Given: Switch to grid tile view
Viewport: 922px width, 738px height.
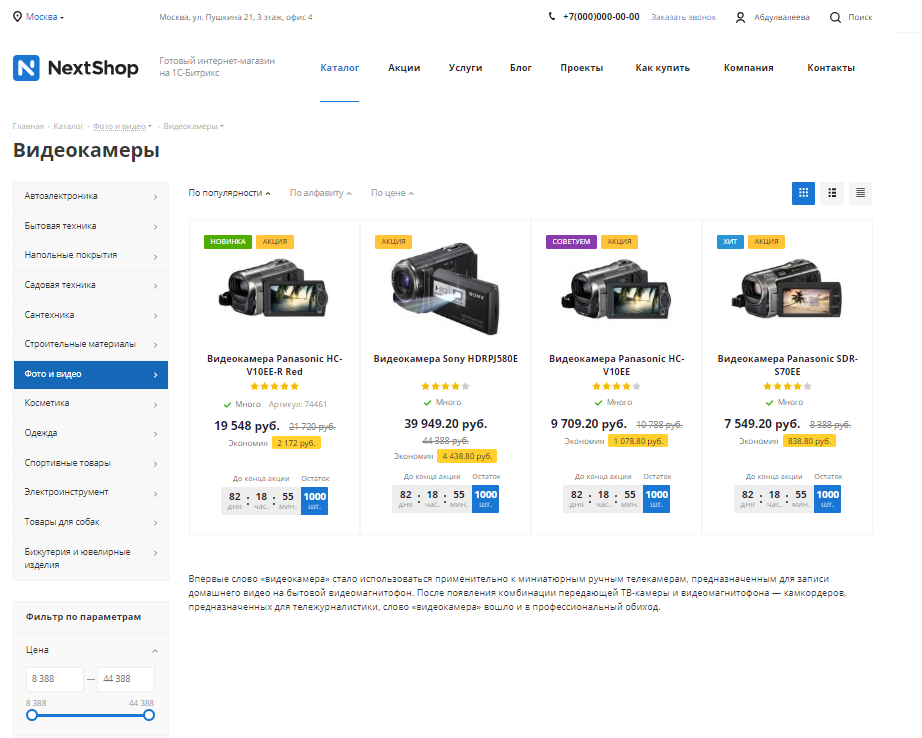Looking at the screenshot, I should point(803,193).
